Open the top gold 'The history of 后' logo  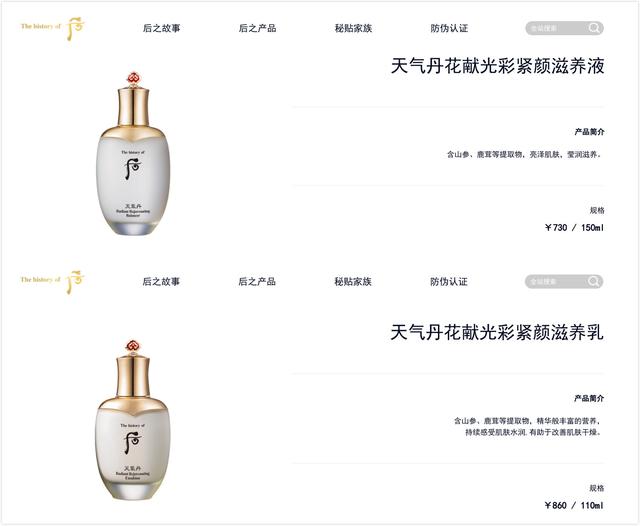(x=53, y=29)
